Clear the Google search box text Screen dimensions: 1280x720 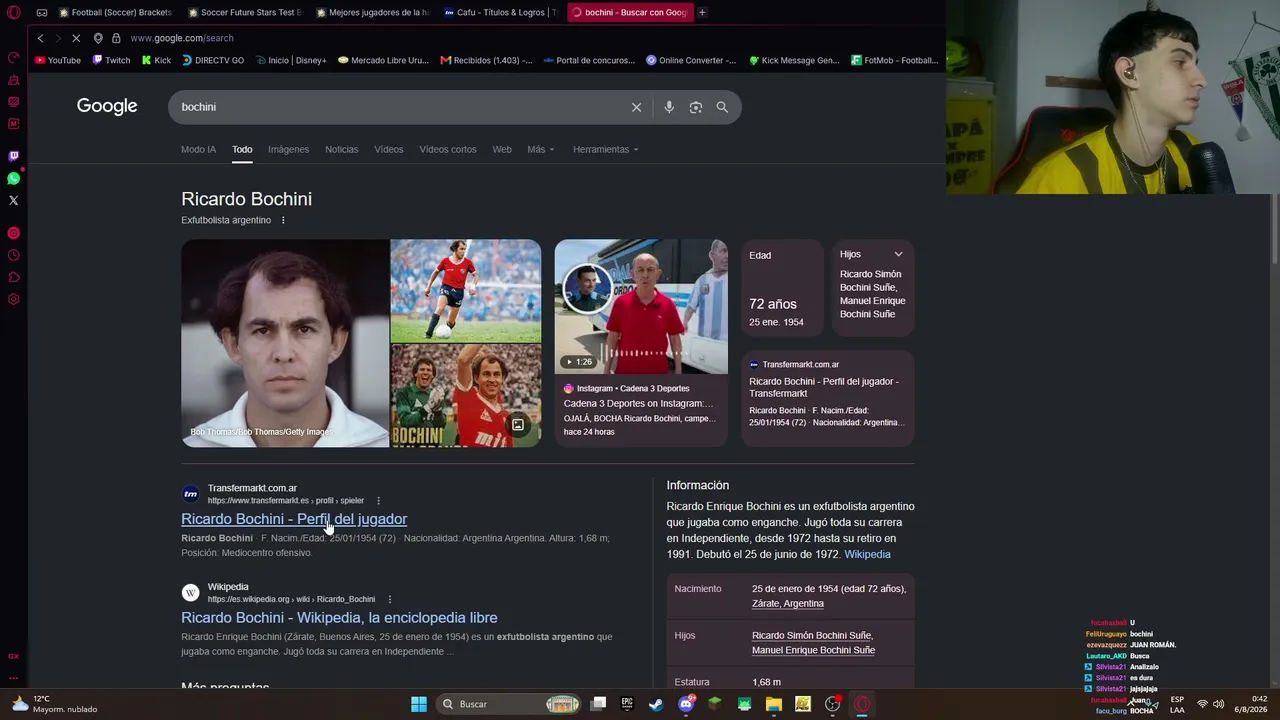636,107
